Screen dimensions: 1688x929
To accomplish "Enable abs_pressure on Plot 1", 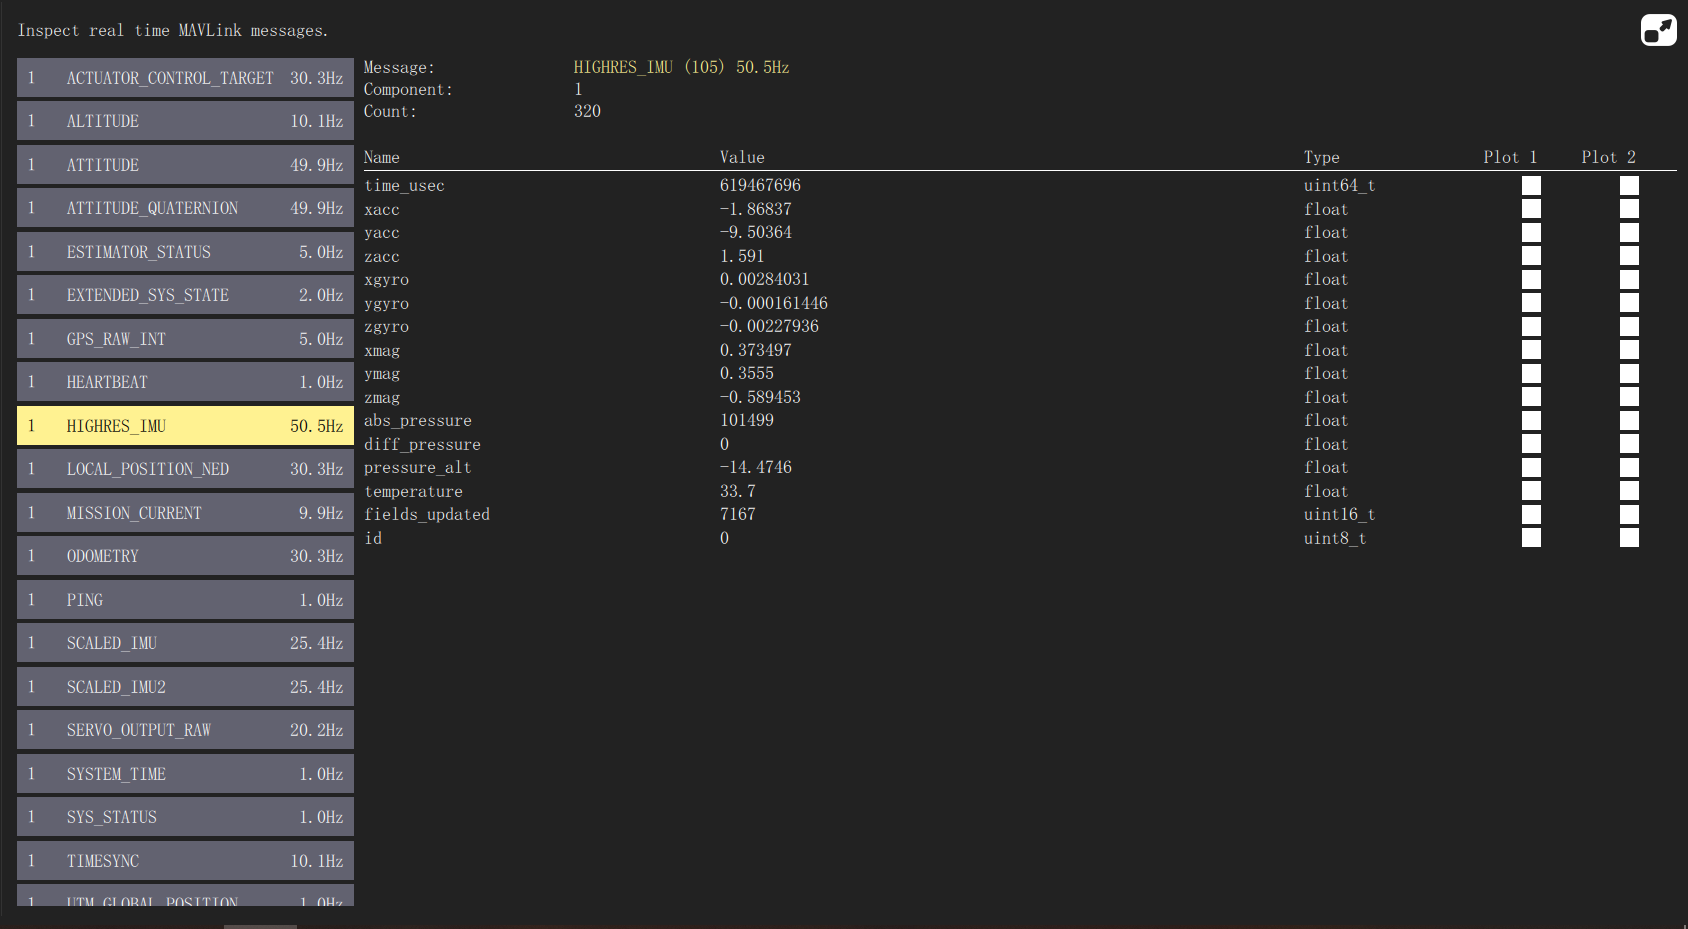I will (x=1531, y=419).
